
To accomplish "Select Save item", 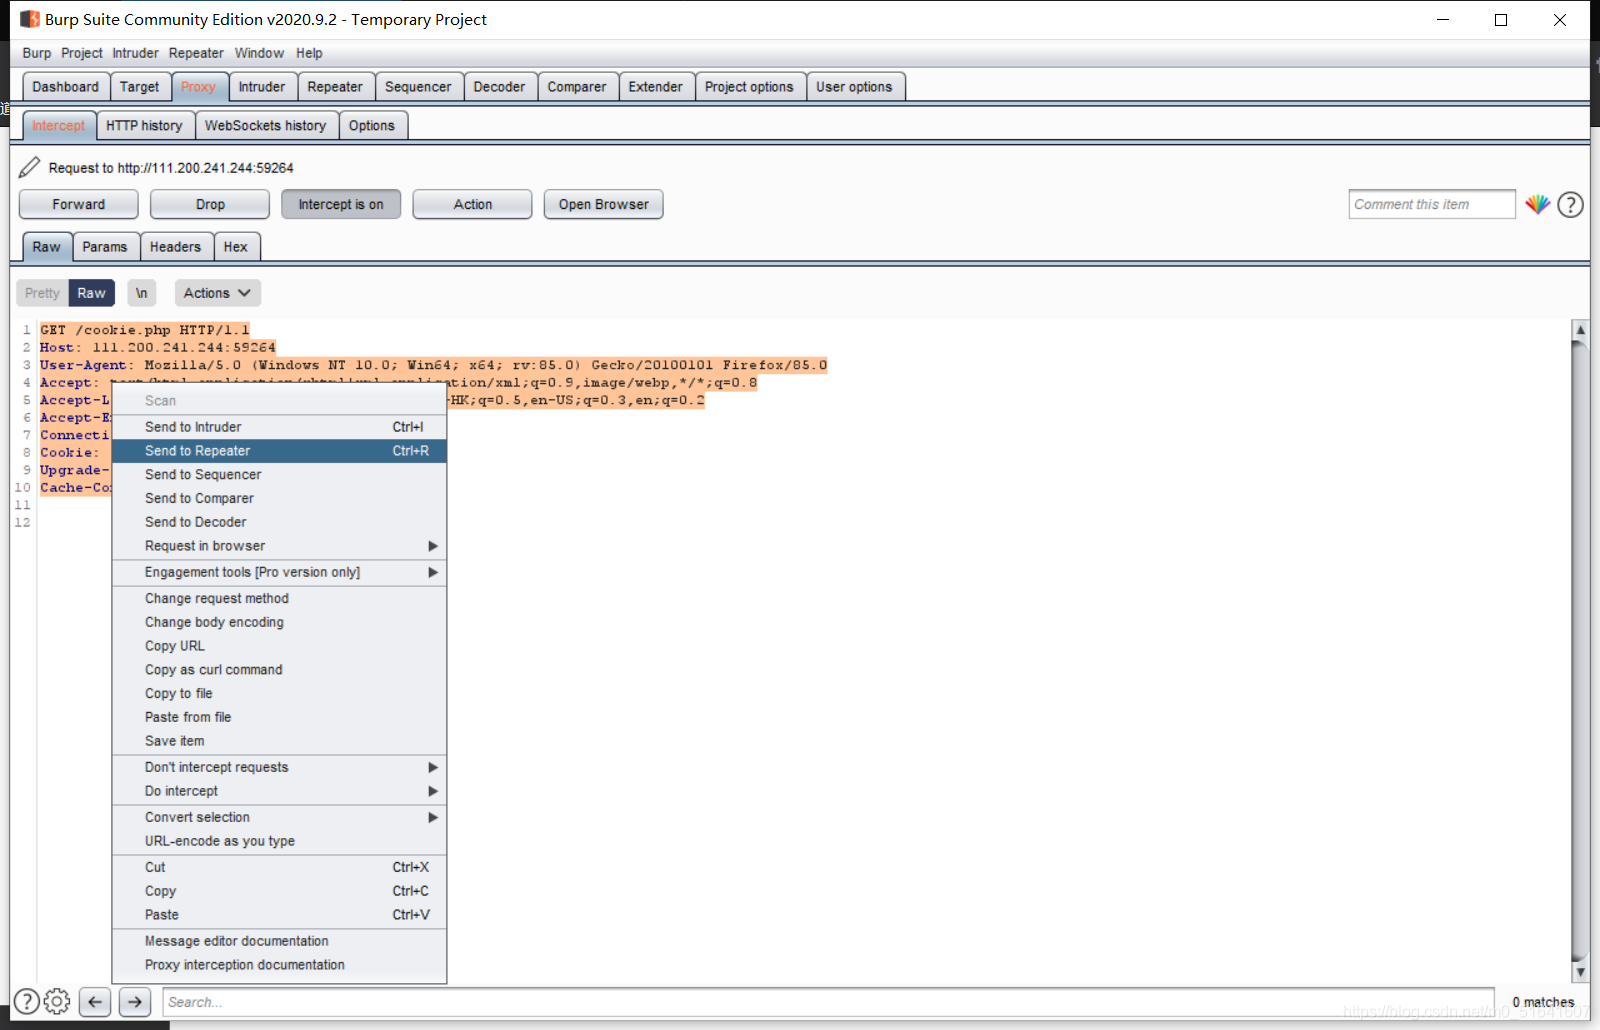I will click(x=279, y=741).
